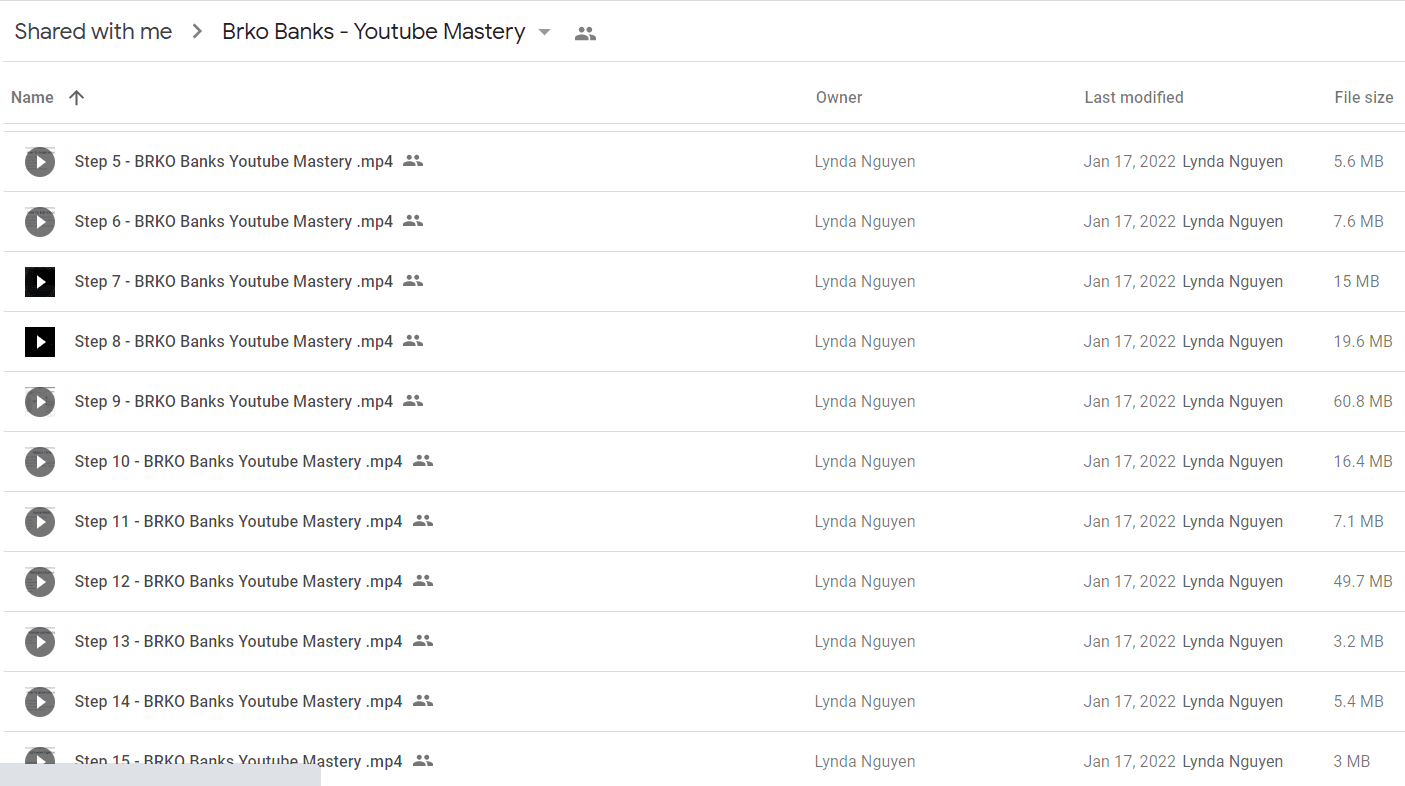Viewport: 1405px width, 786px height.
Task: Click the Step 8 video thumbnail icon
Action: tap(40, 341)
